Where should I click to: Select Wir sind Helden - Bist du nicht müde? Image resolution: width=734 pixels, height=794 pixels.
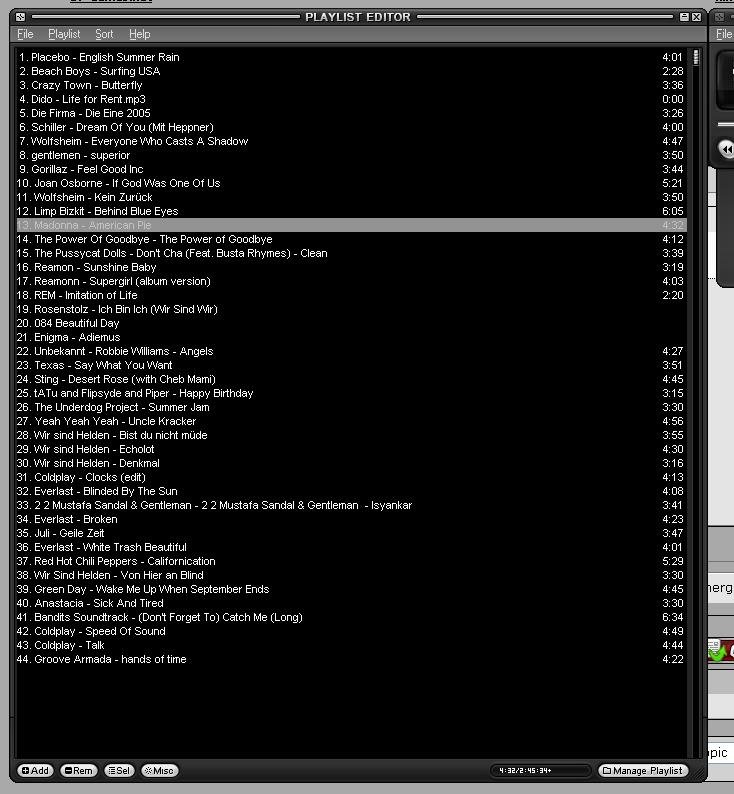click(x=351, y=435)
